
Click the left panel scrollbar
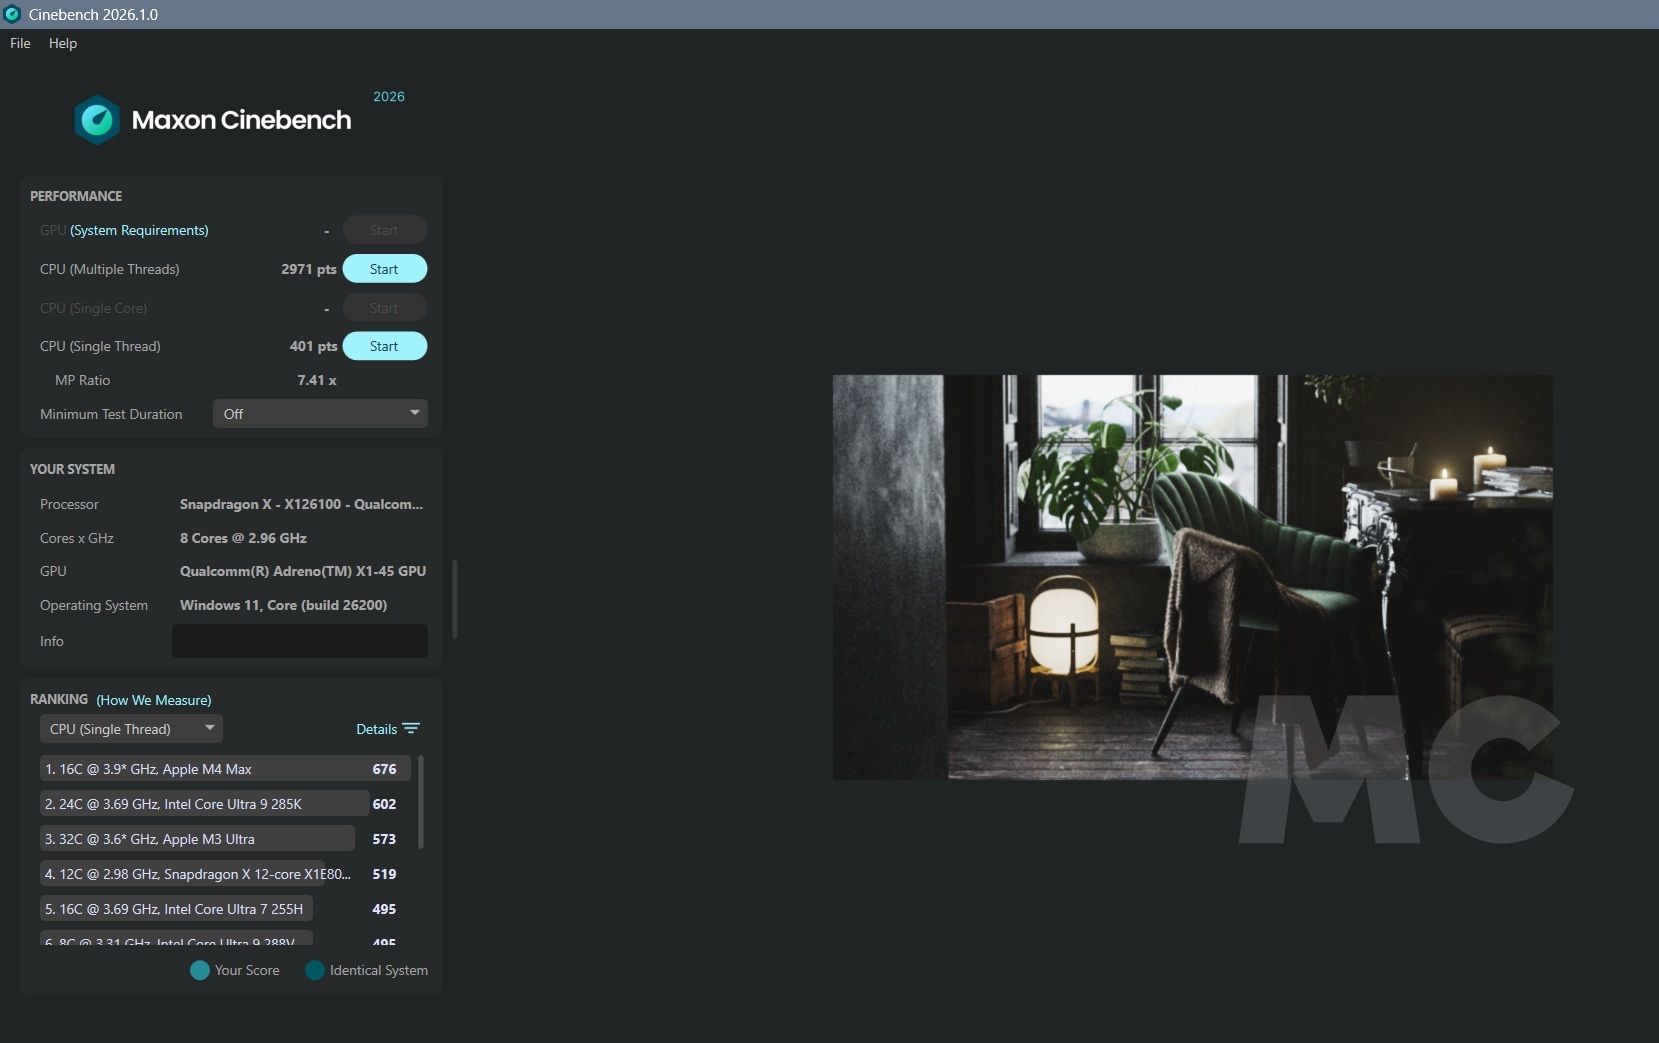[x=455, y=598]
